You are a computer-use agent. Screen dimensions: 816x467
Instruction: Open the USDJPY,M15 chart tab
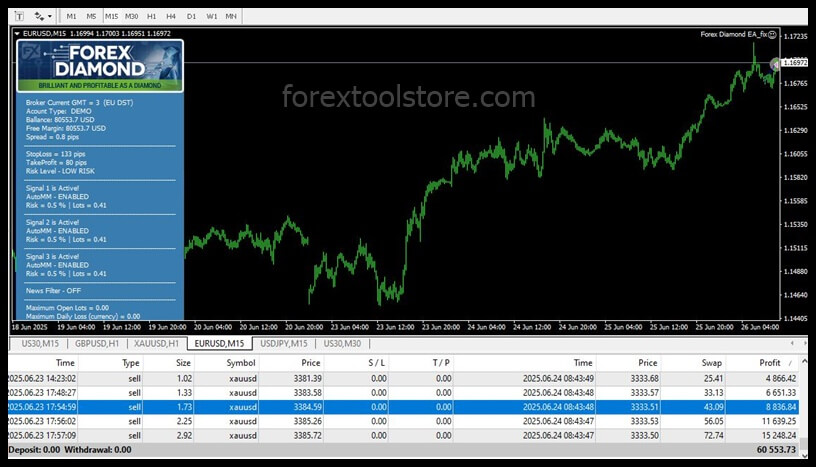[284, 344]
